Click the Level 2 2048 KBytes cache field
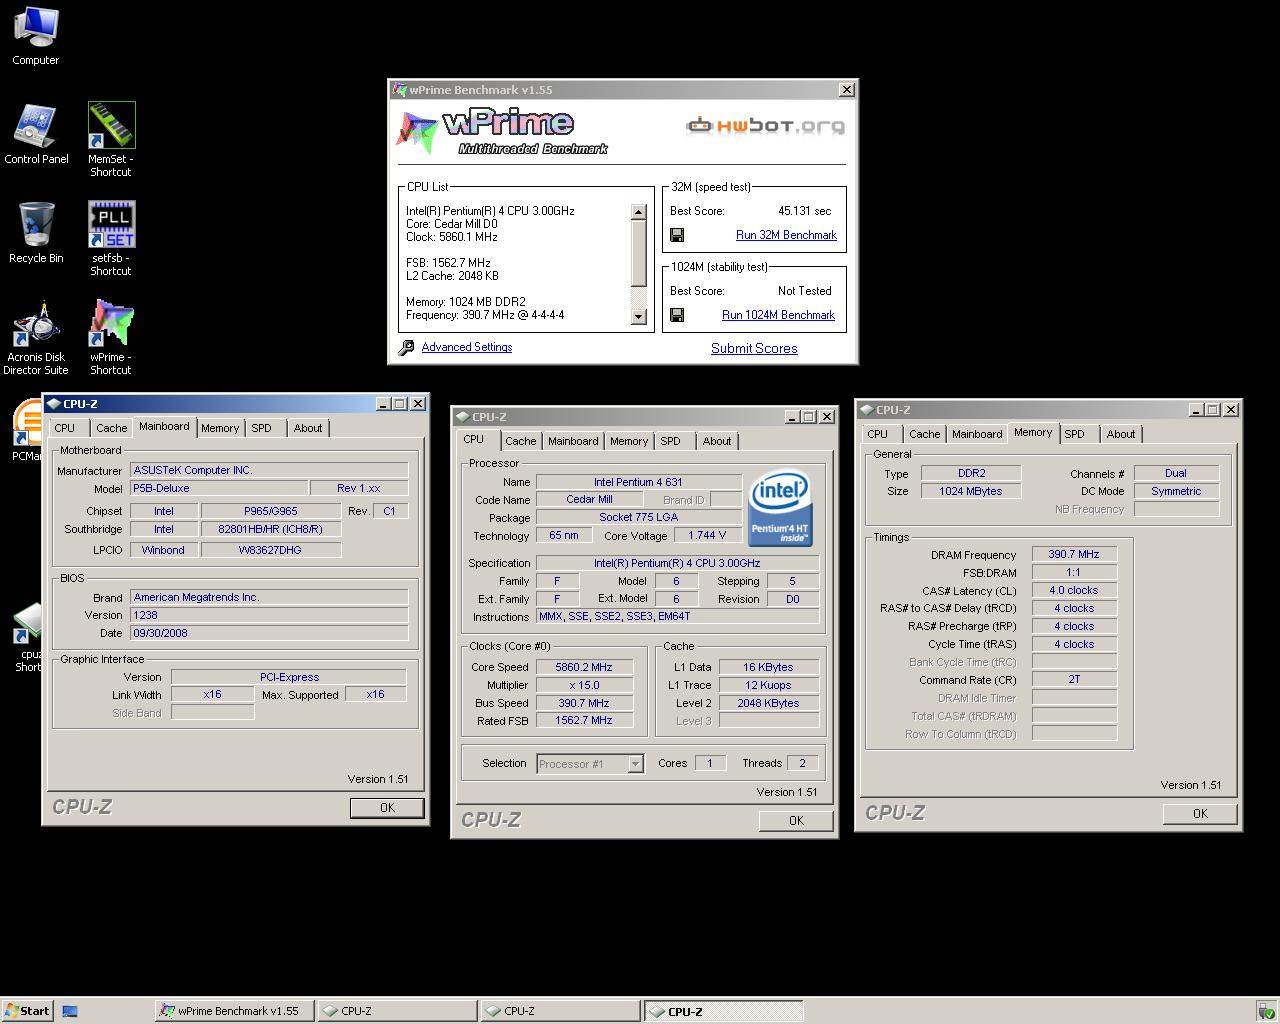This screenshot has width=1280, height=1024. (768, 703)
